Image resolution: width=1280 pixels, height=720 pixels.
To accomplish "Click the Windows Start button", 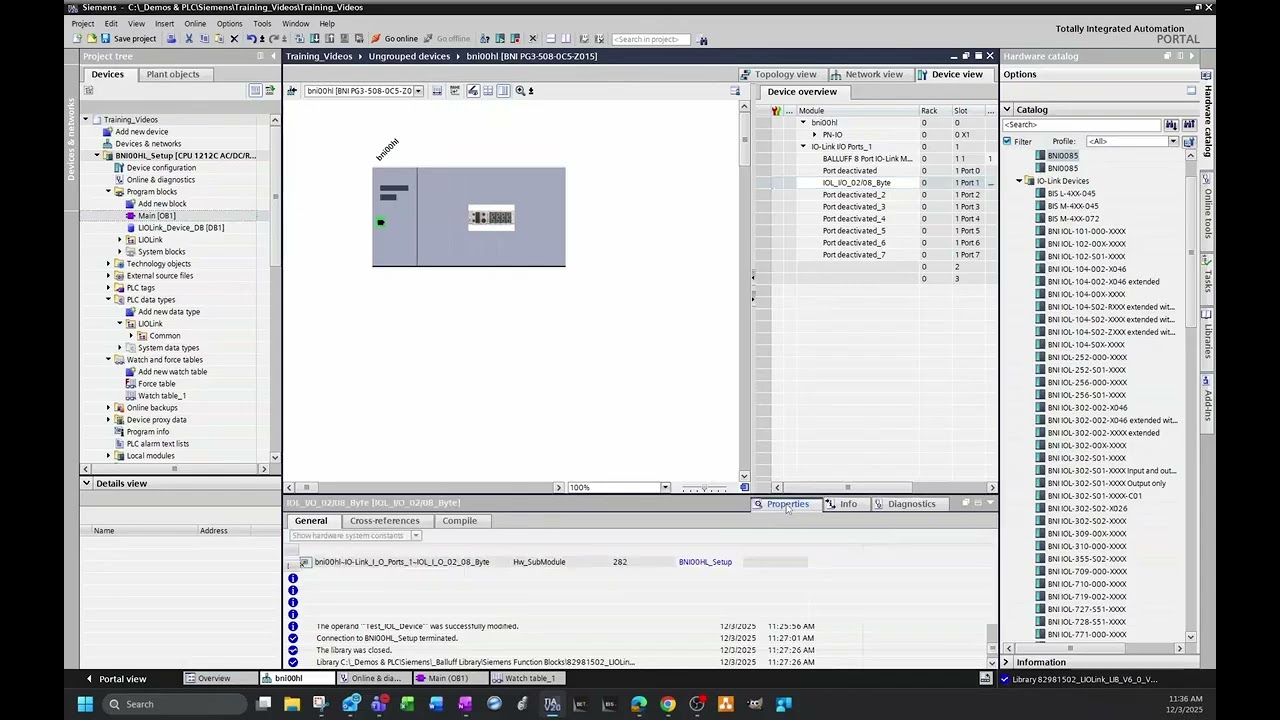I will 85,704.
